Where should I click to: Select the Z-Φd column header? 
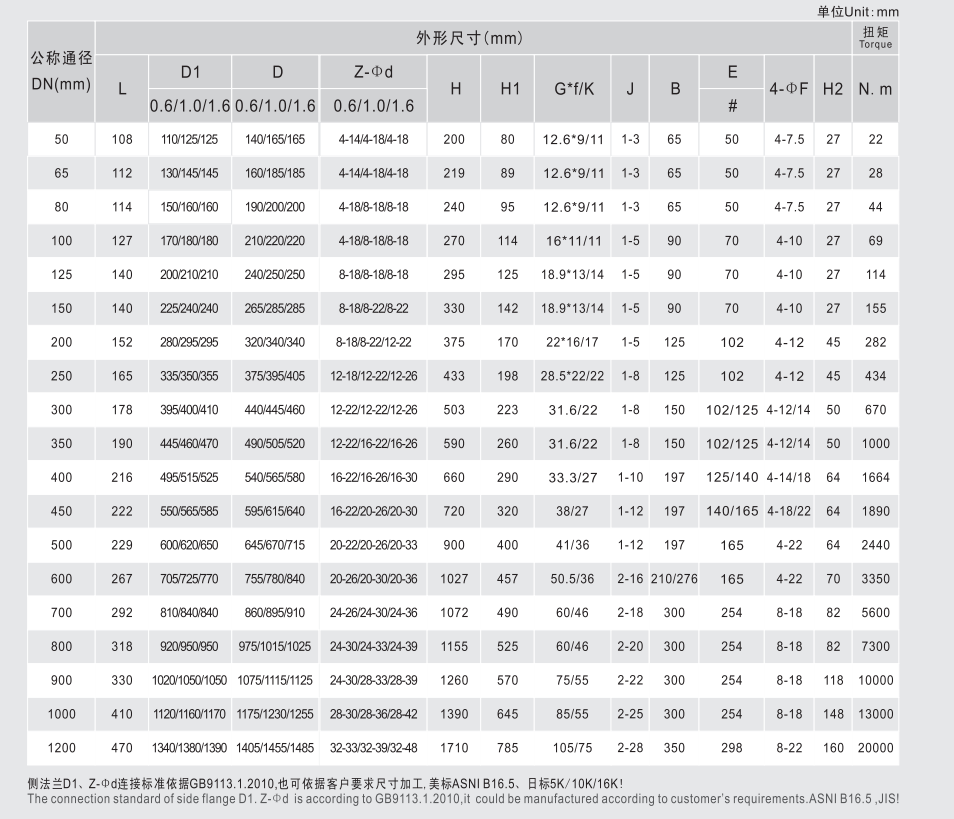(373, 72)
